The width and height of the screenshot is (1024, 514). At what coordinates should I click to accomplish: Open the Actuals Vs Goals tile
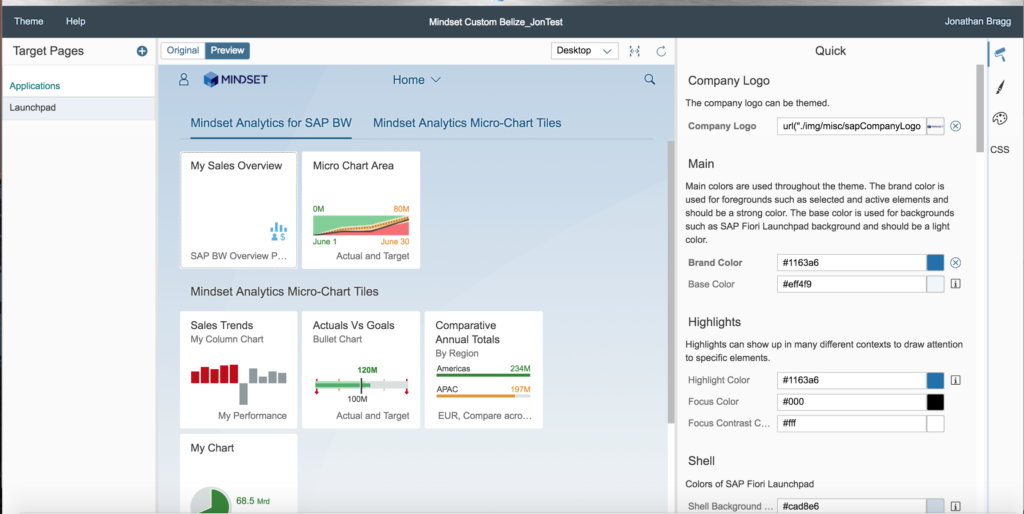[x=361, y=370]
